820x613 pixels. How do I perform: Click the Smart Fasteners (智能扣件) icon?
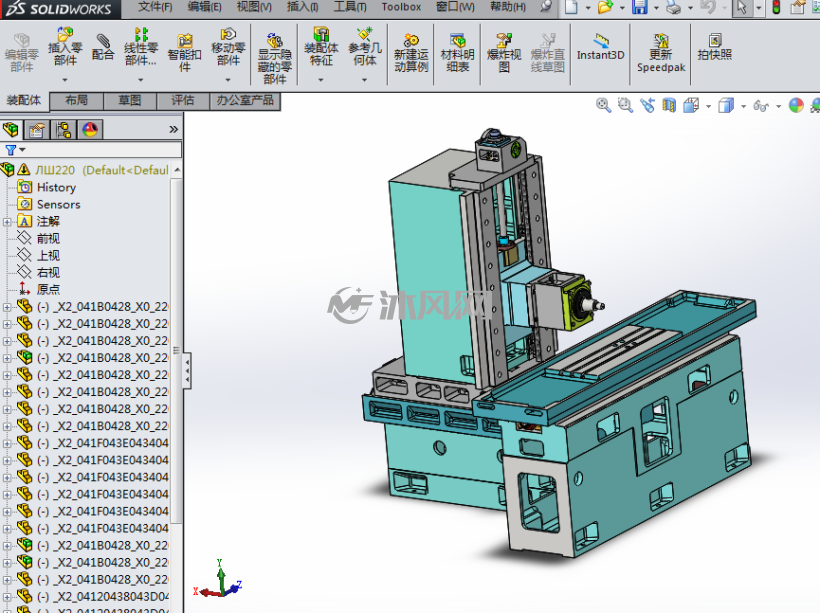coord(185,52)
